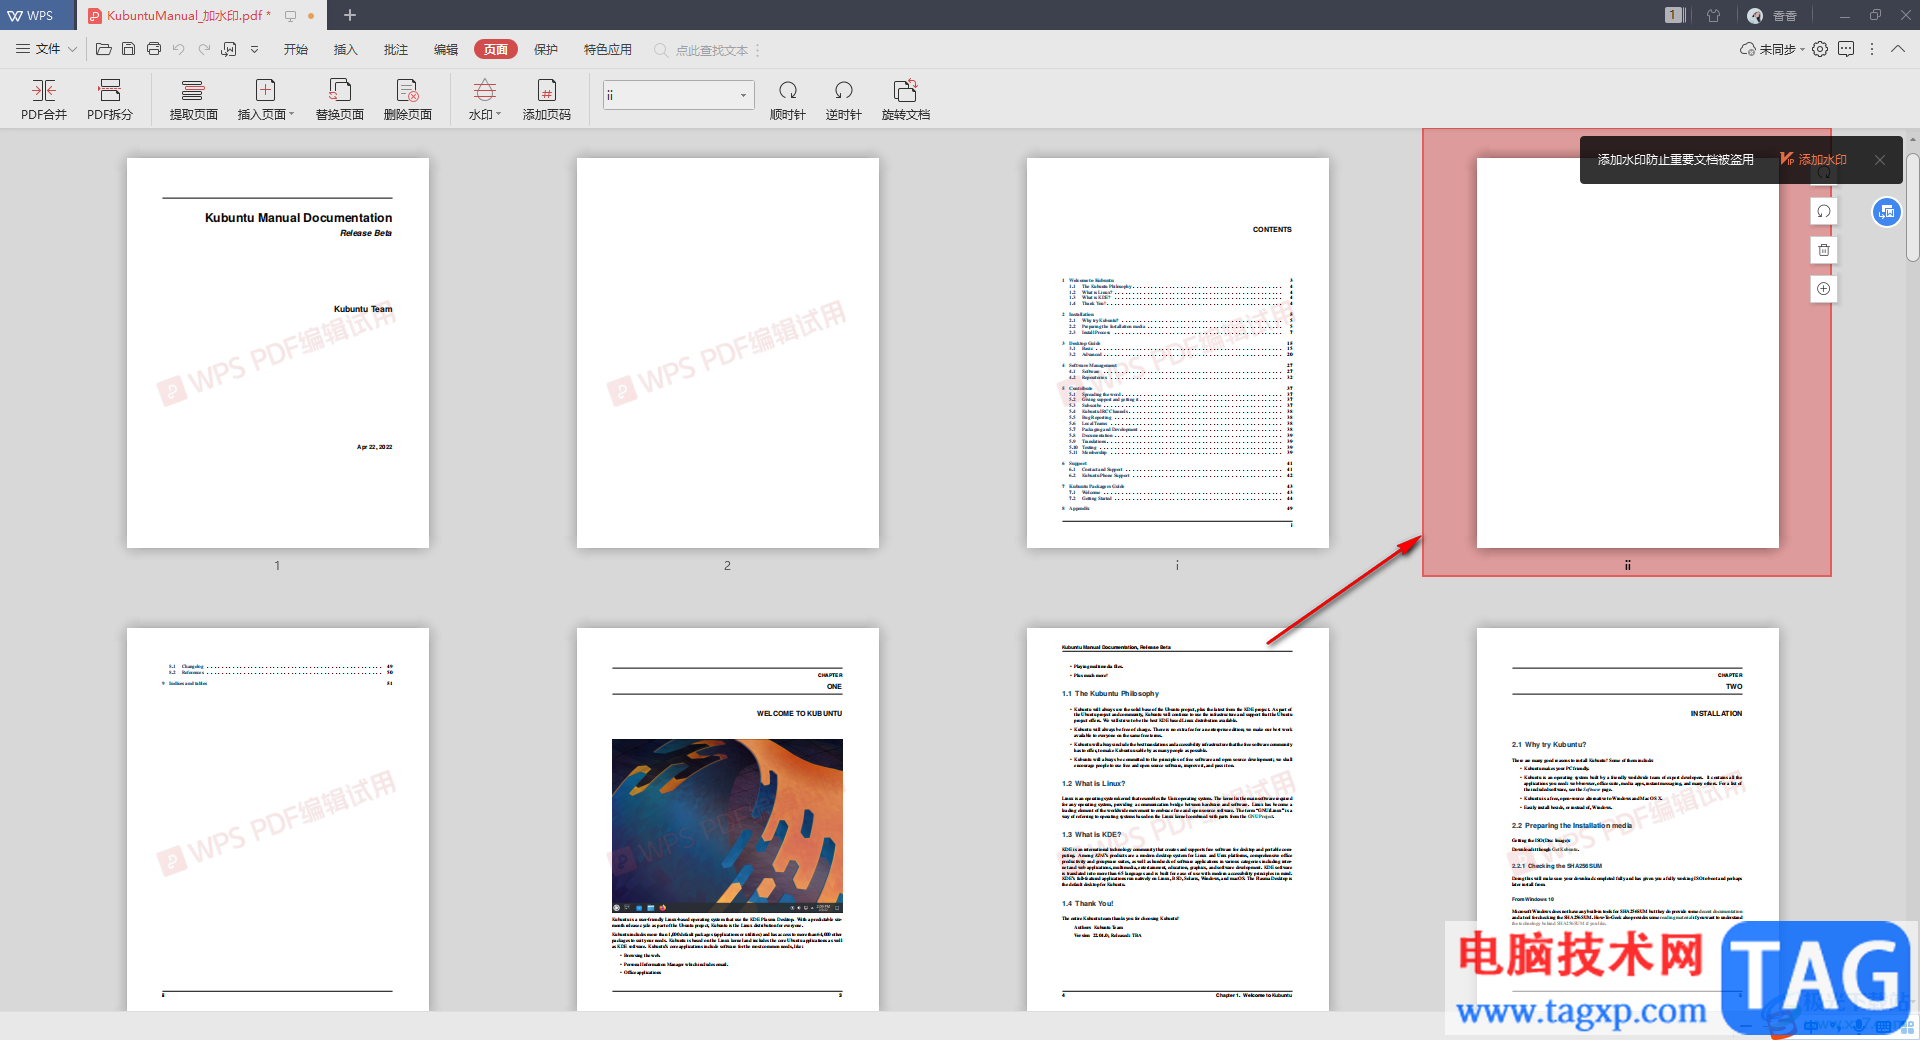The image size is (1920, 1040).
Task: Select the 提取页面 extract pages tool
Action: 193,100
